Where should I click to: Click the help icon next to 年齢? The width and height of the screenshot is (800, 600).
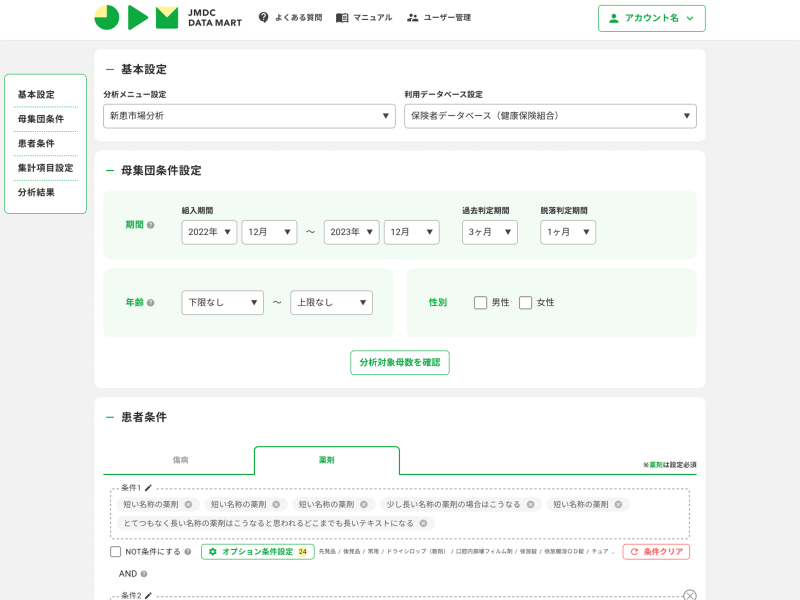151,302
